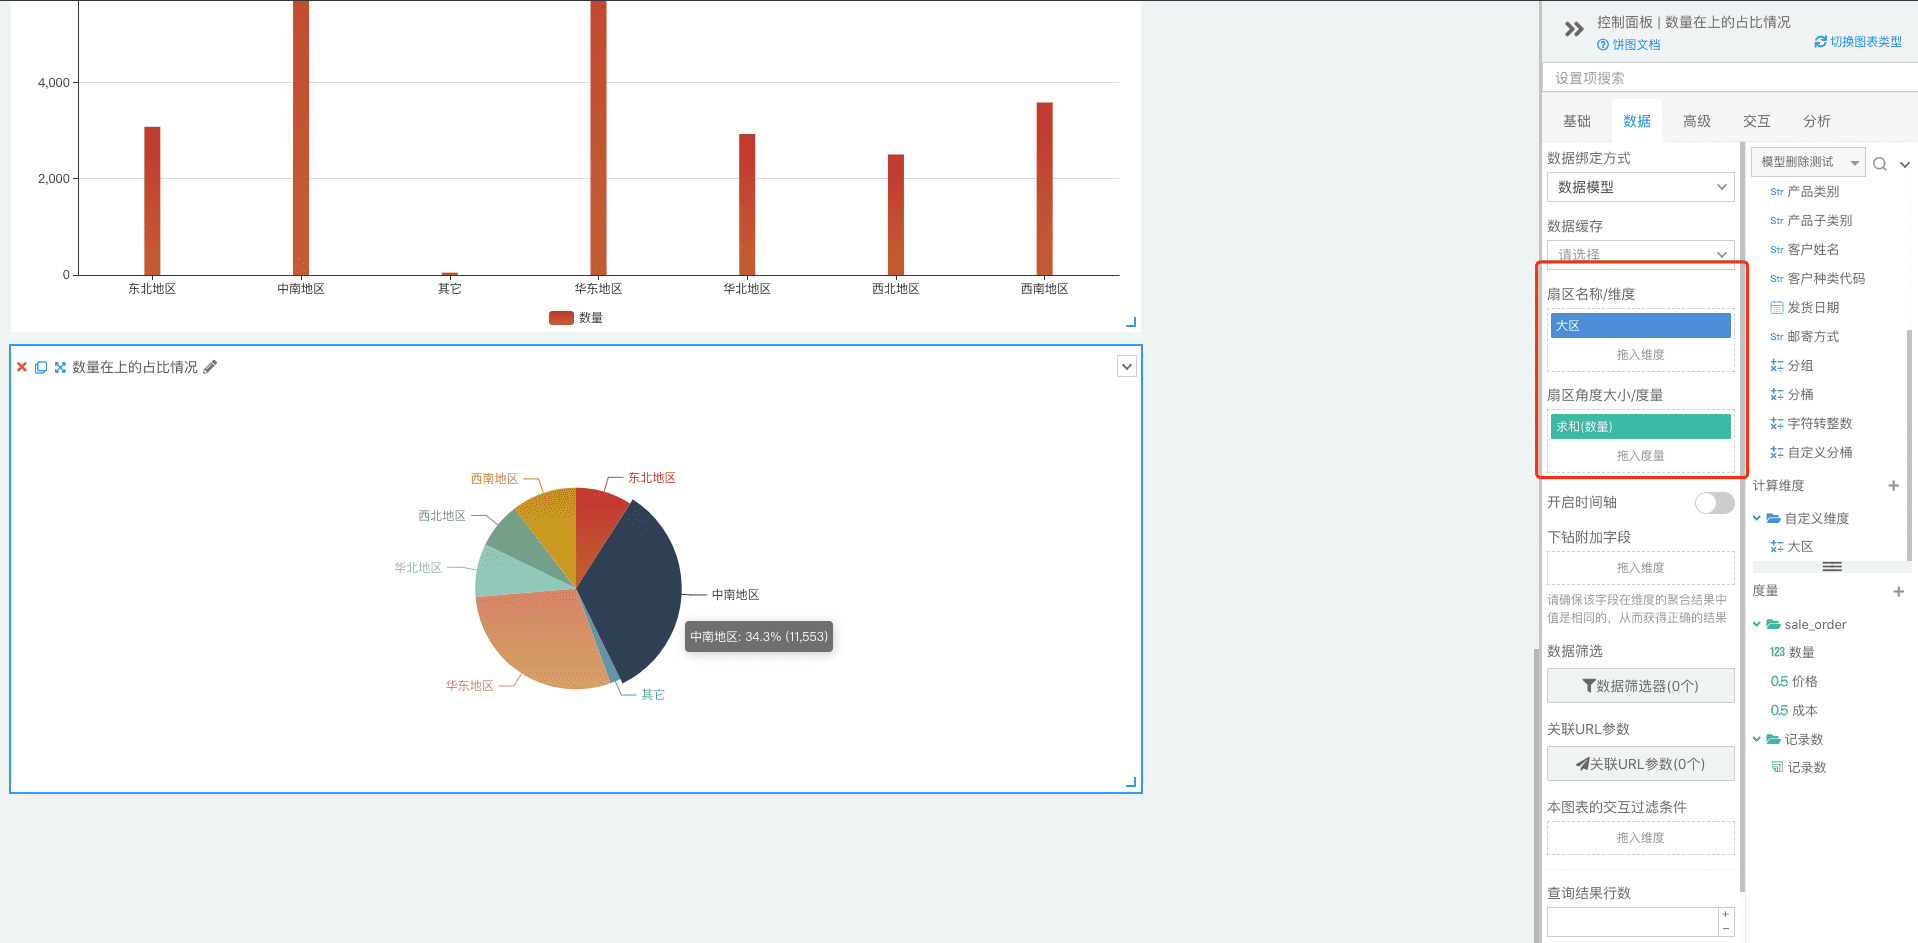
Task: Click 切换图表类型 to switch chart type
Action: pos(1858,42)
